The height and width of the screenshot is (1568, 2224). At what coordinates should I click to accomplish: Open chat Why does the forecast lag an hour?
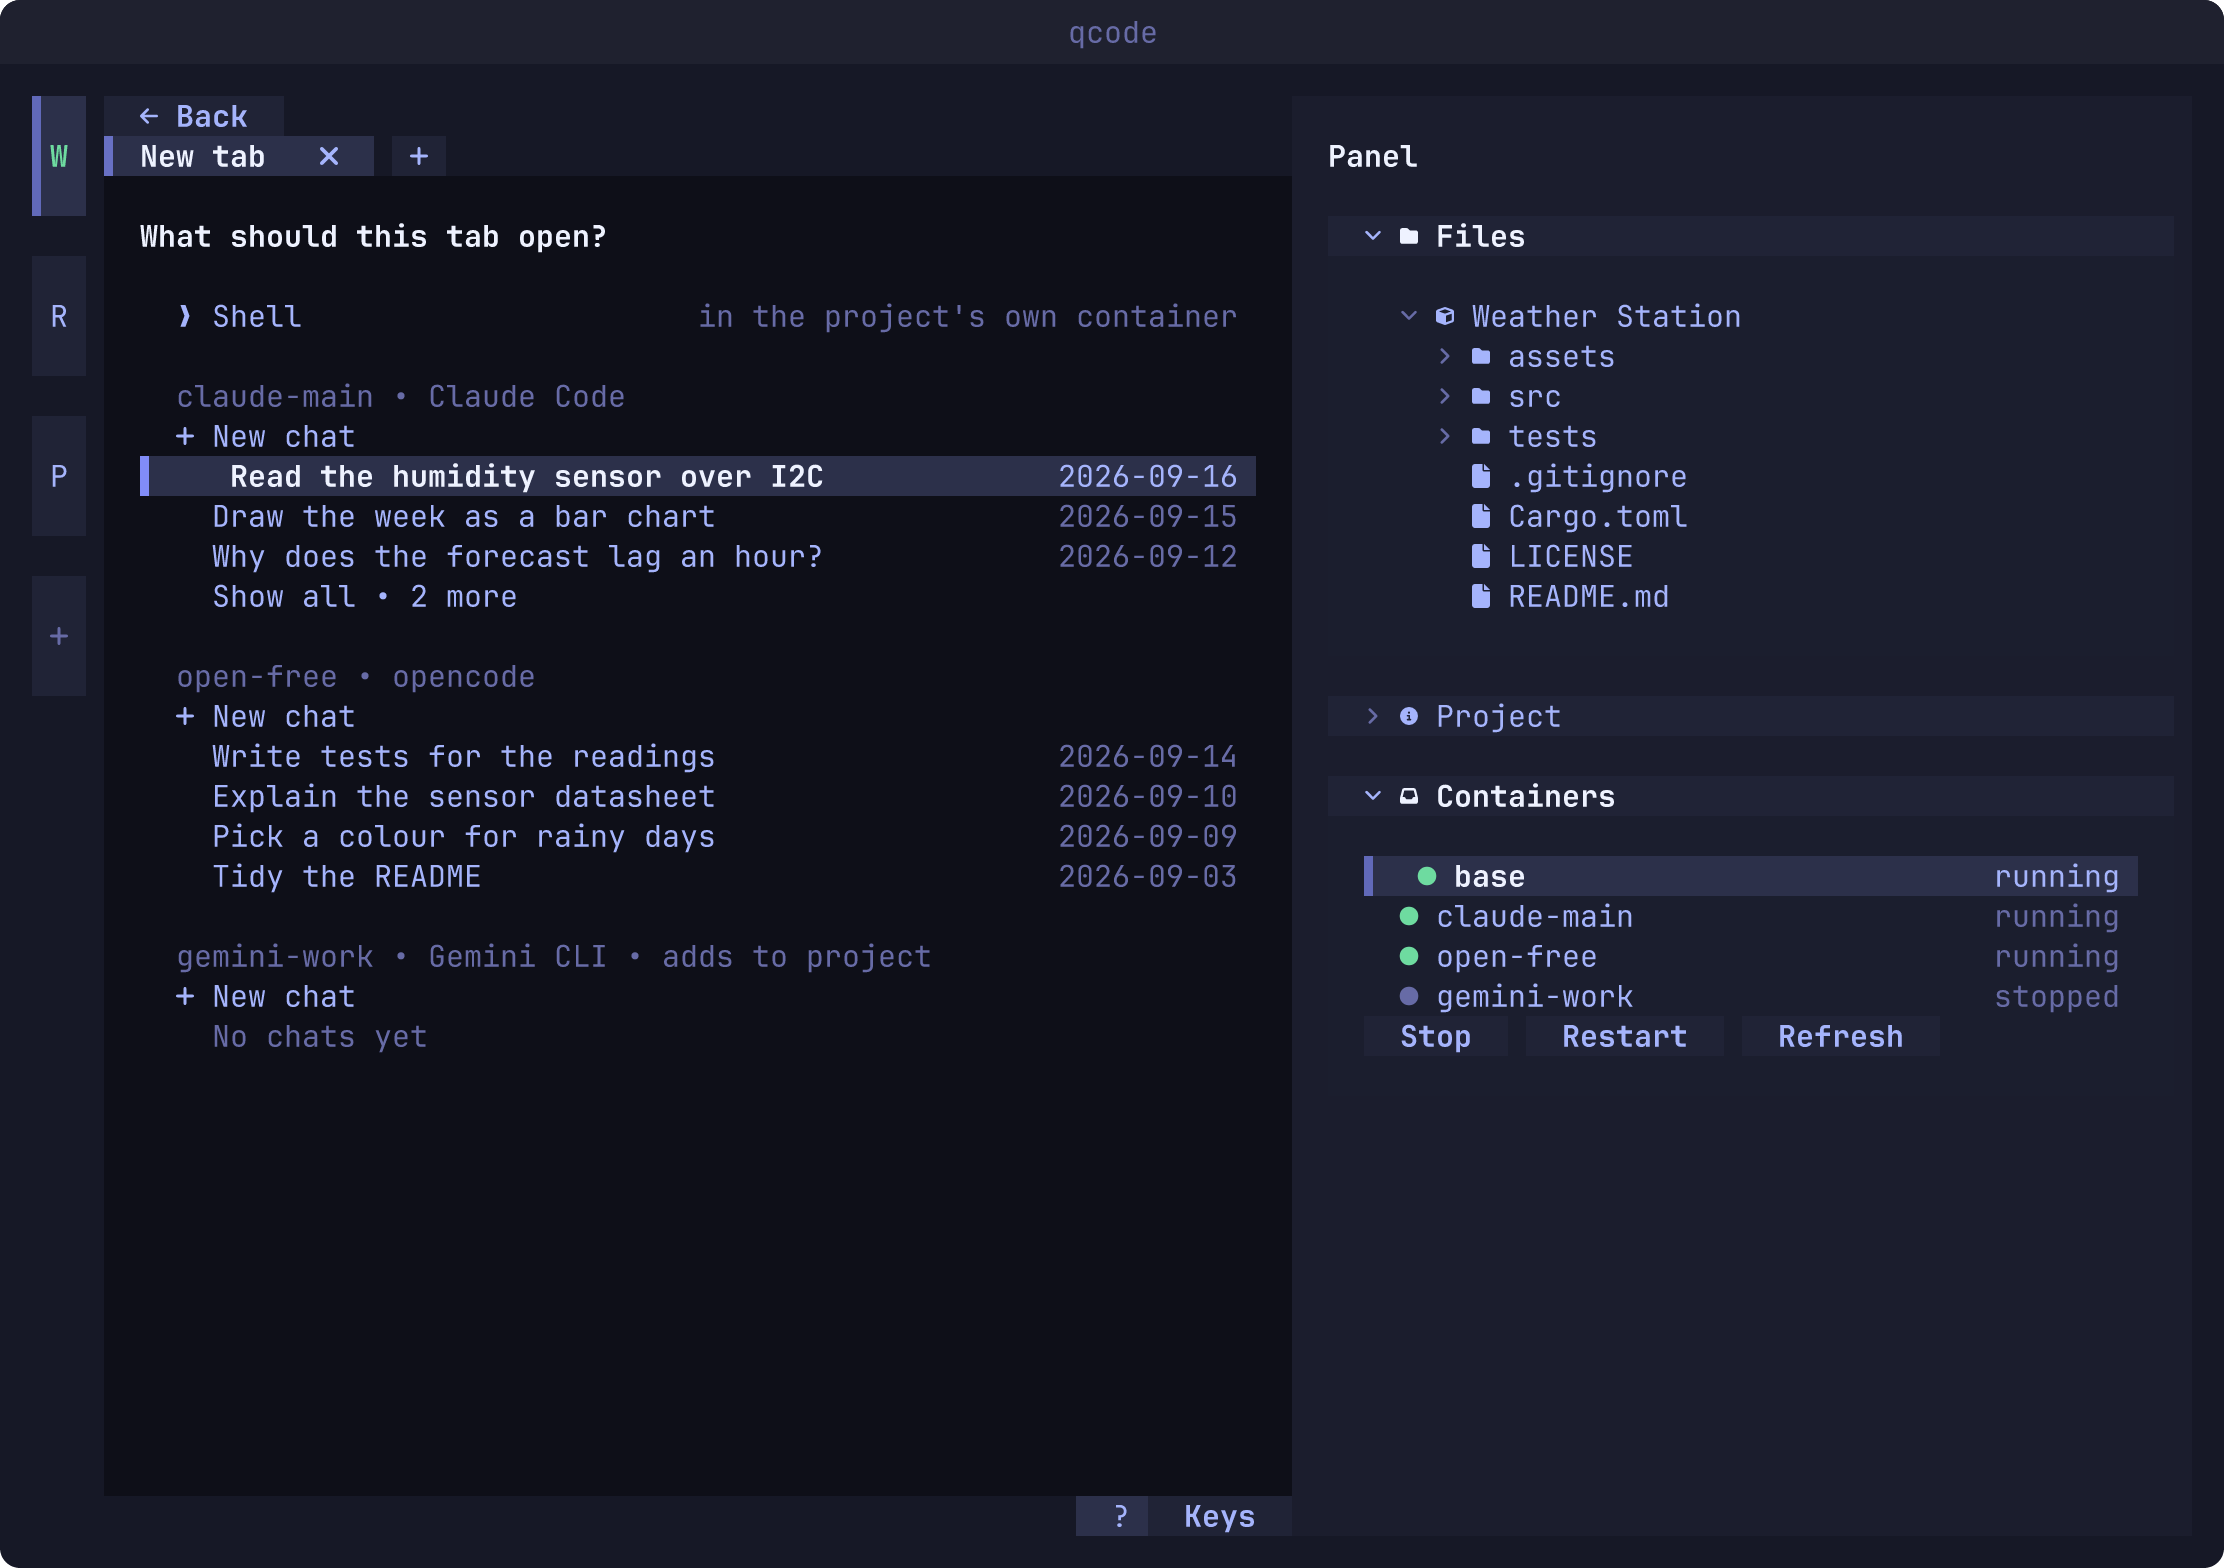pyautogui.click(x=698, y=556)
